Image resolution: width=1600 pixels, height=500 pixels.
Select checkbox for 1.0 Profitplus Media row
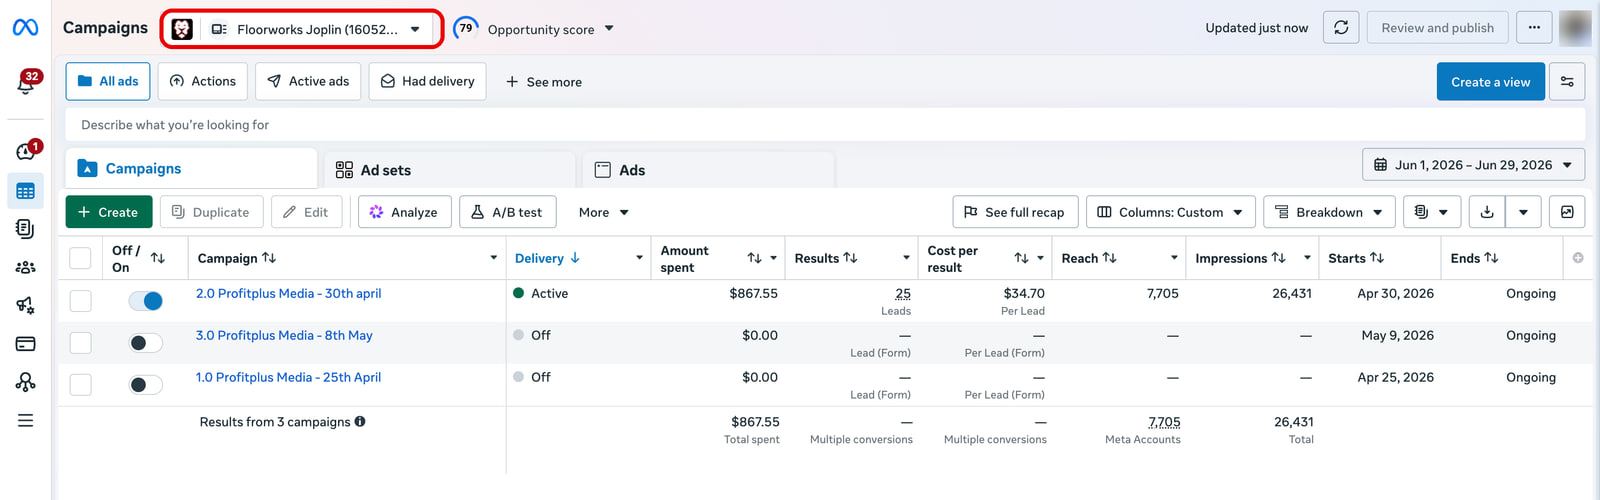click(x=81, y=385)
